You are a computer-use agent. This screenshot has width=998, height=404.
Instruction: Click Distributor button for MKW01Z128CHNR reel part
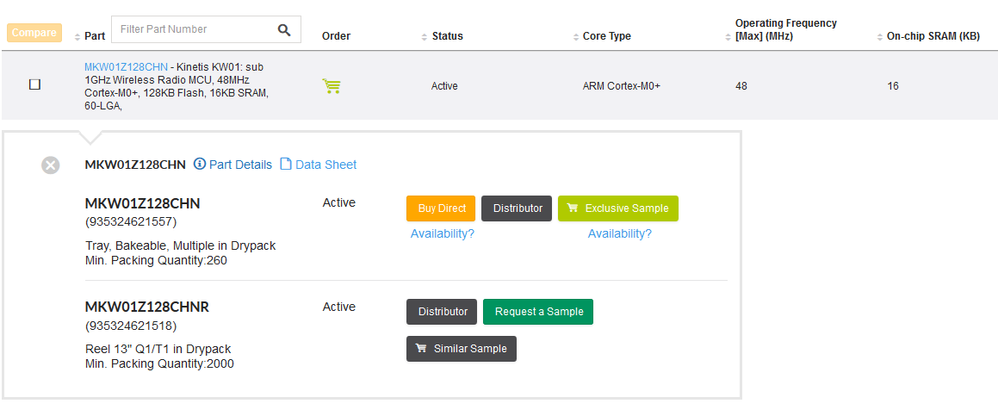441,312
